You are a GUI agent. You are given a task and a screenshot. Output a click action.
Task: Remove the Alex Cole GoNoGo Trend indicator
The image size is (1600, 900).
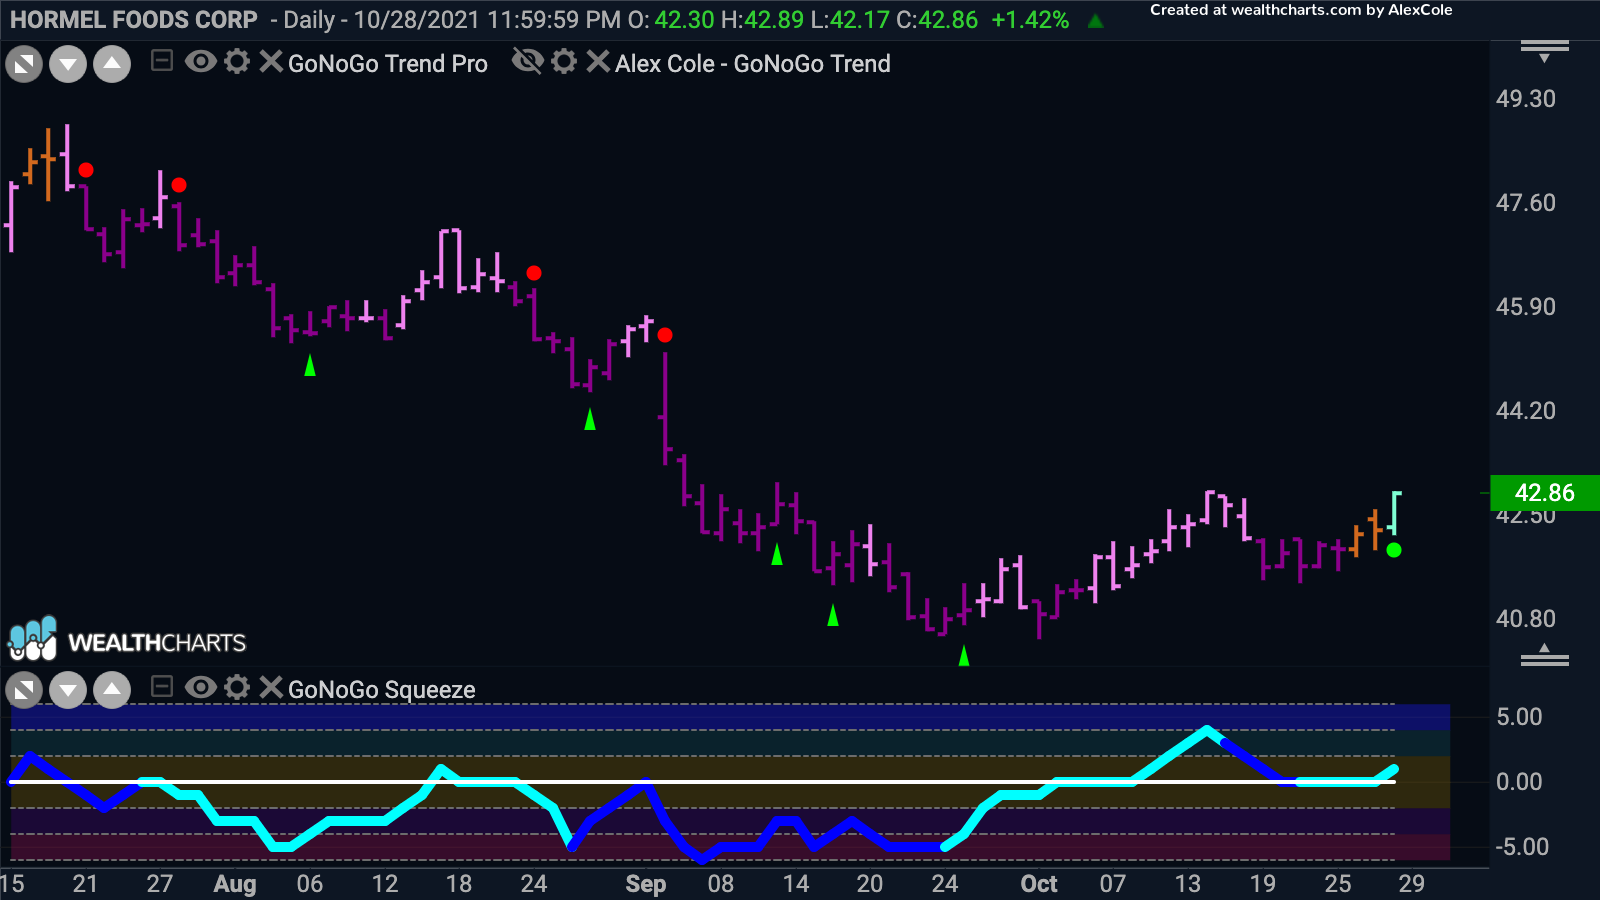pyautogui.click(x=597, y=61)
